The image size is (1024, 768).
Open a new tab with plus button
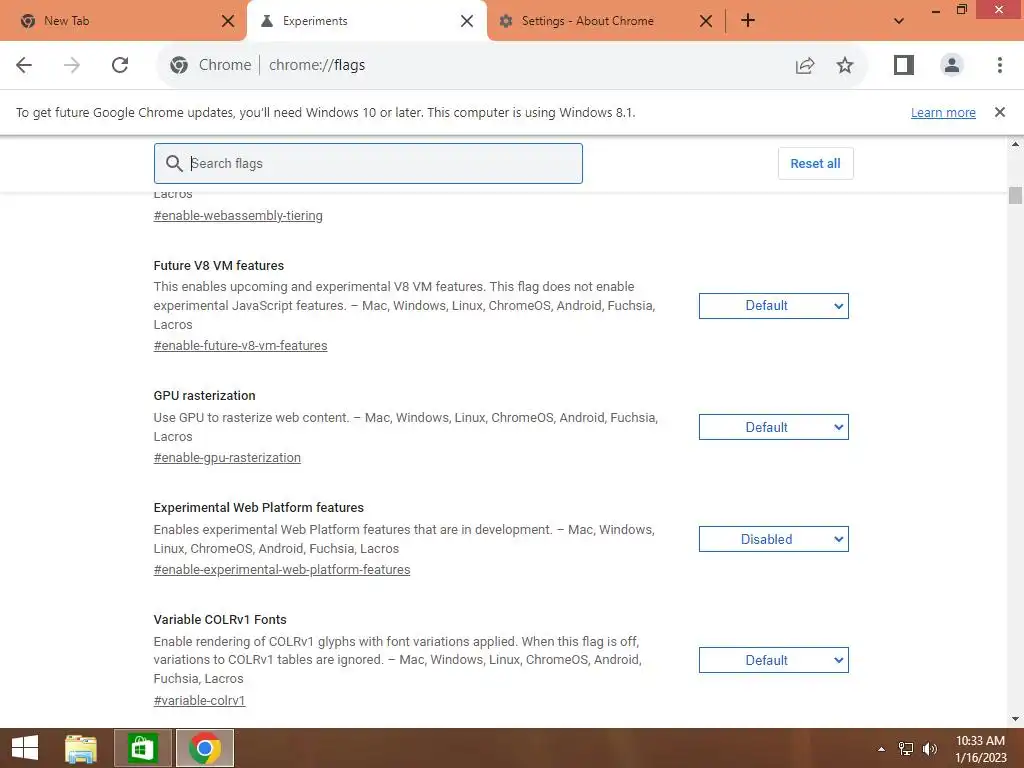pos(748,21)
